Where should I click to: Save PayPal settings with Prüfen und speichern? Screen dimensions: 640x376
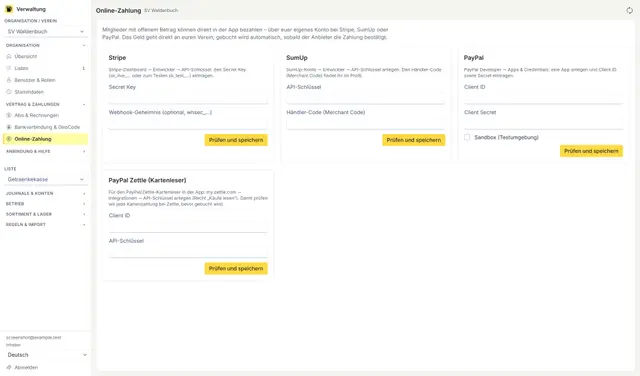click(591, 151)
